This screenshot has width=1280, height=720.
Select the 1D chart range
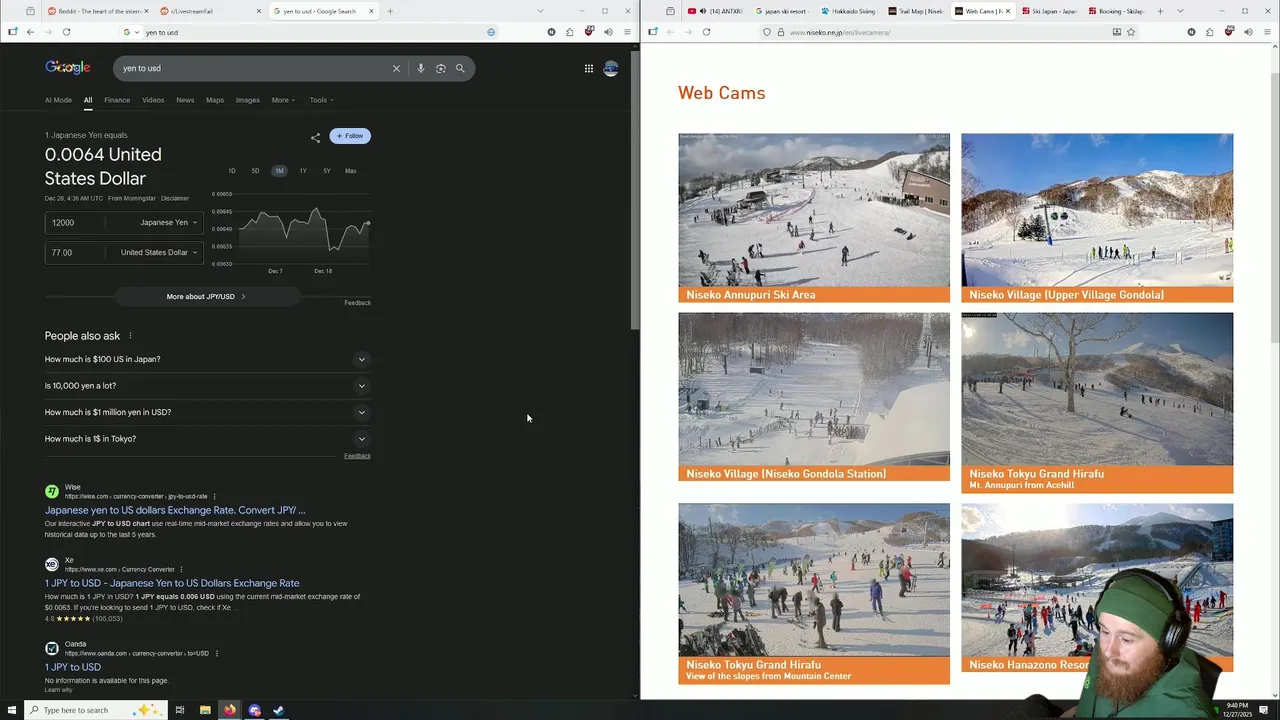point(232,171)
